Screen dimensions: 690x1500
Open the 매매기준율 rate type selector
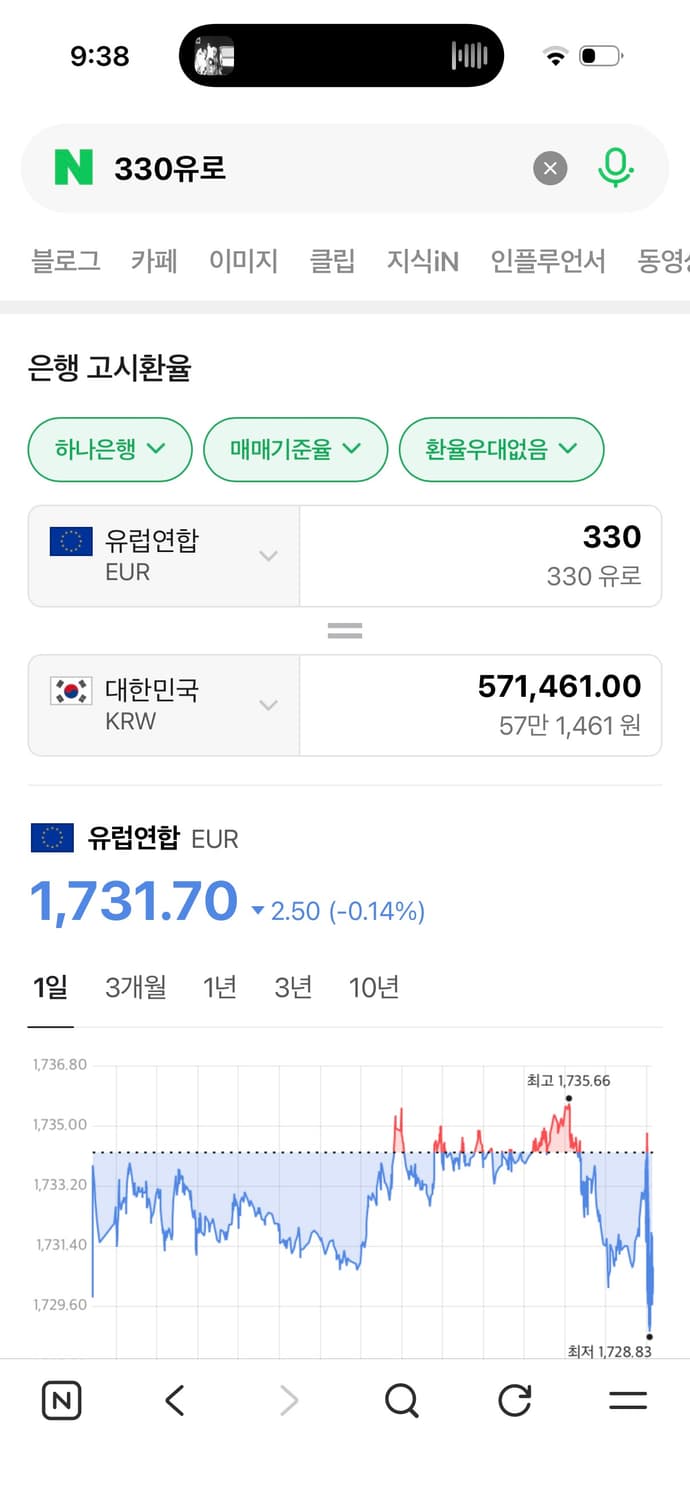pyautogui.click(x=295, y=450)
